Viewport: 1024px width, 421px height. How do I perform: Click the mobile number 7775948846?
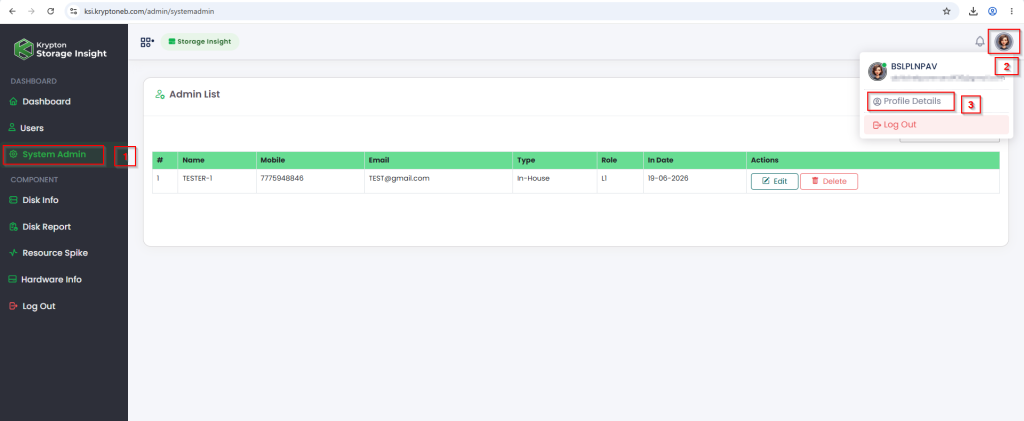click(282, 178)
